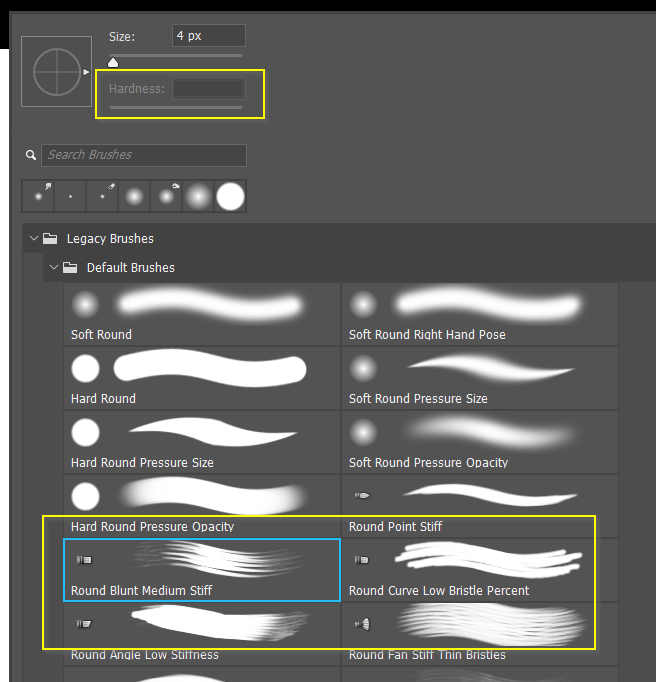Select the Legacy Brushes group label
Image resolution: width=656 pixels, height=682 pixels.
pos(110,239)
